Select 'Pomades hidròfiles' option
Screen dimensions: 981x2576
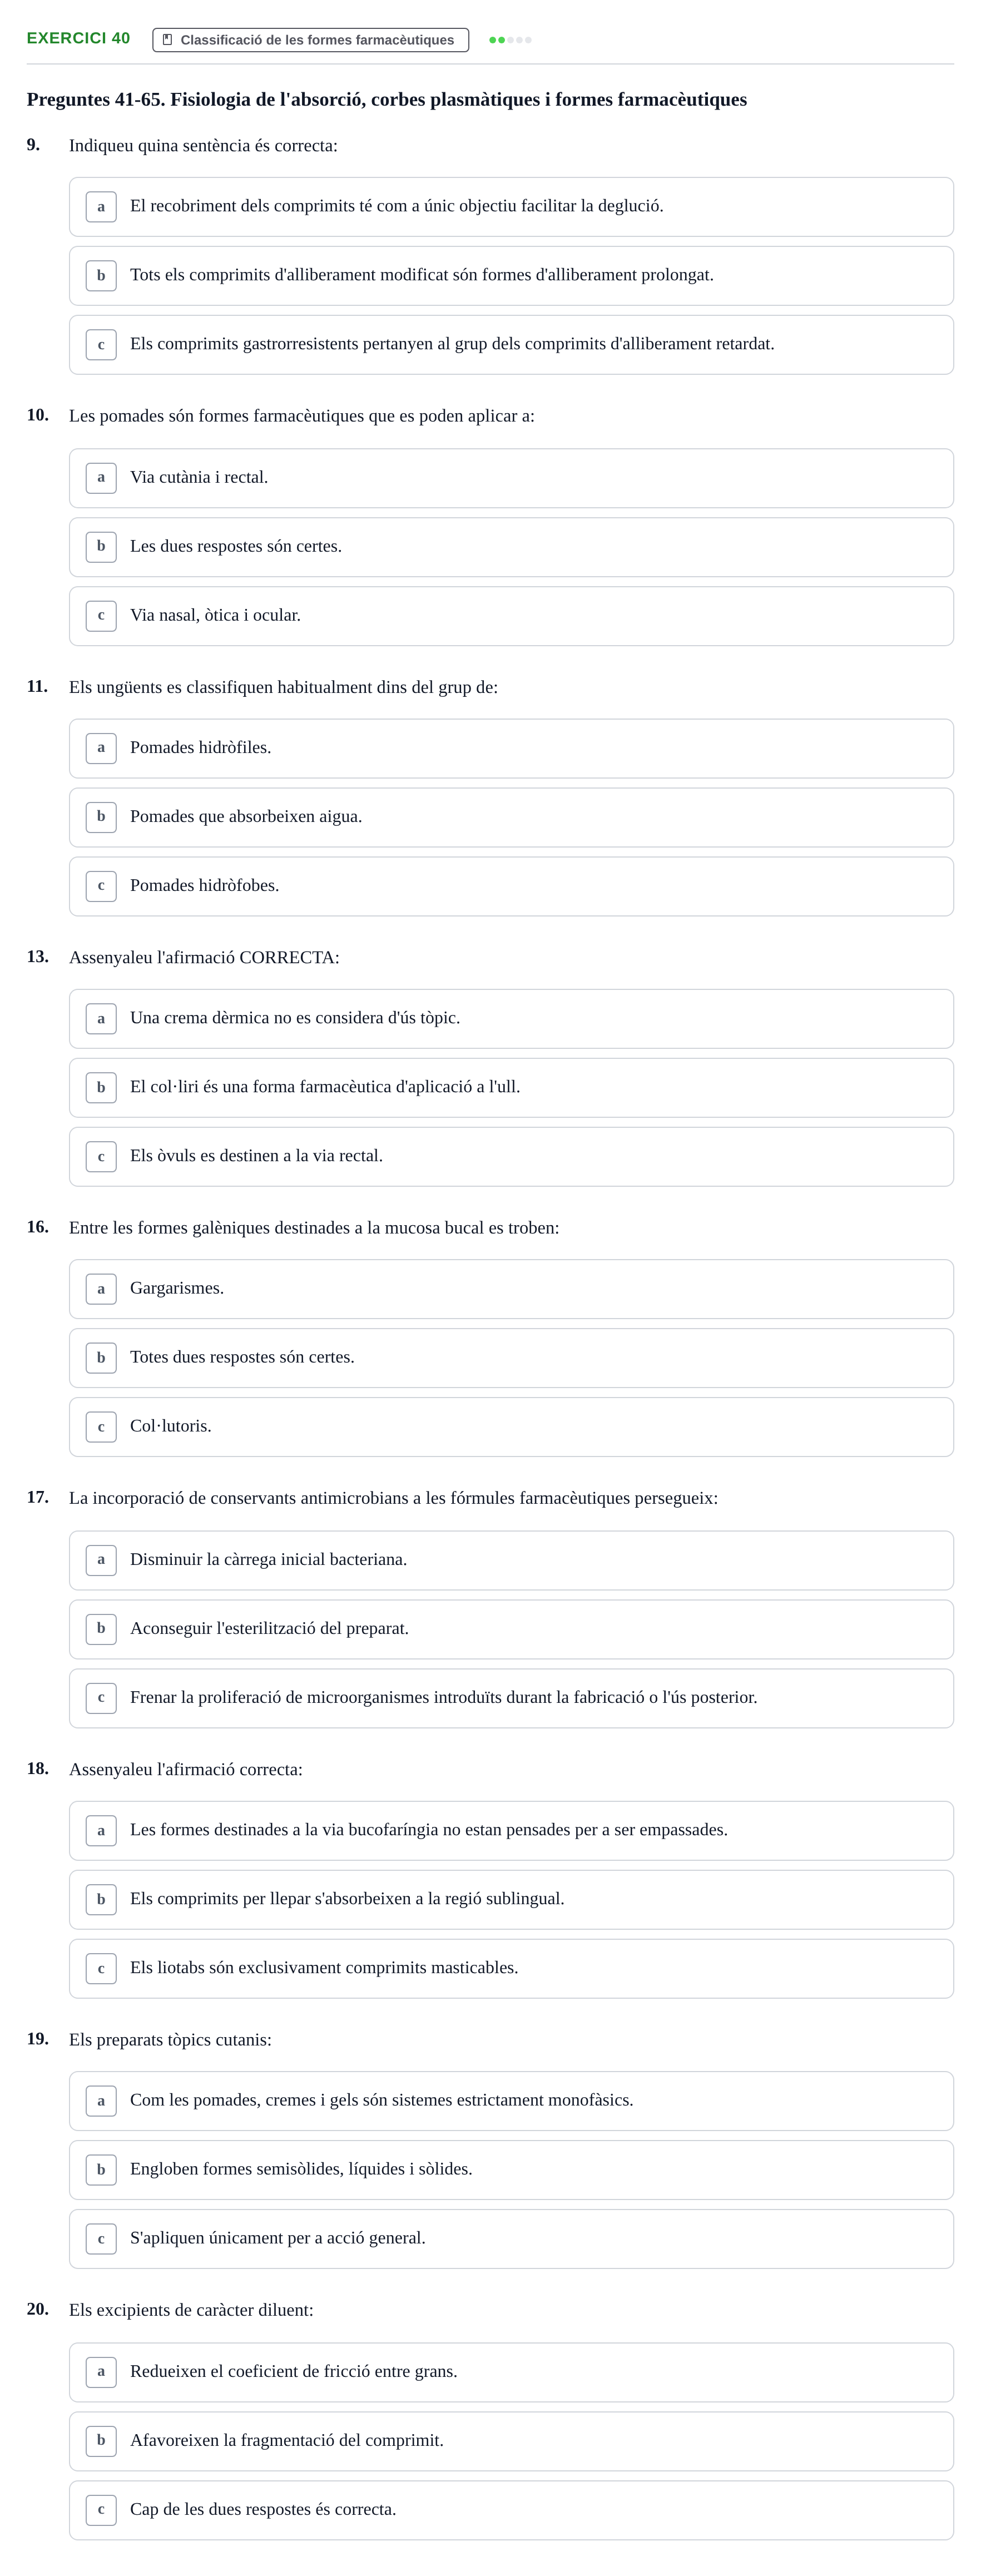(x=511, y=748)
